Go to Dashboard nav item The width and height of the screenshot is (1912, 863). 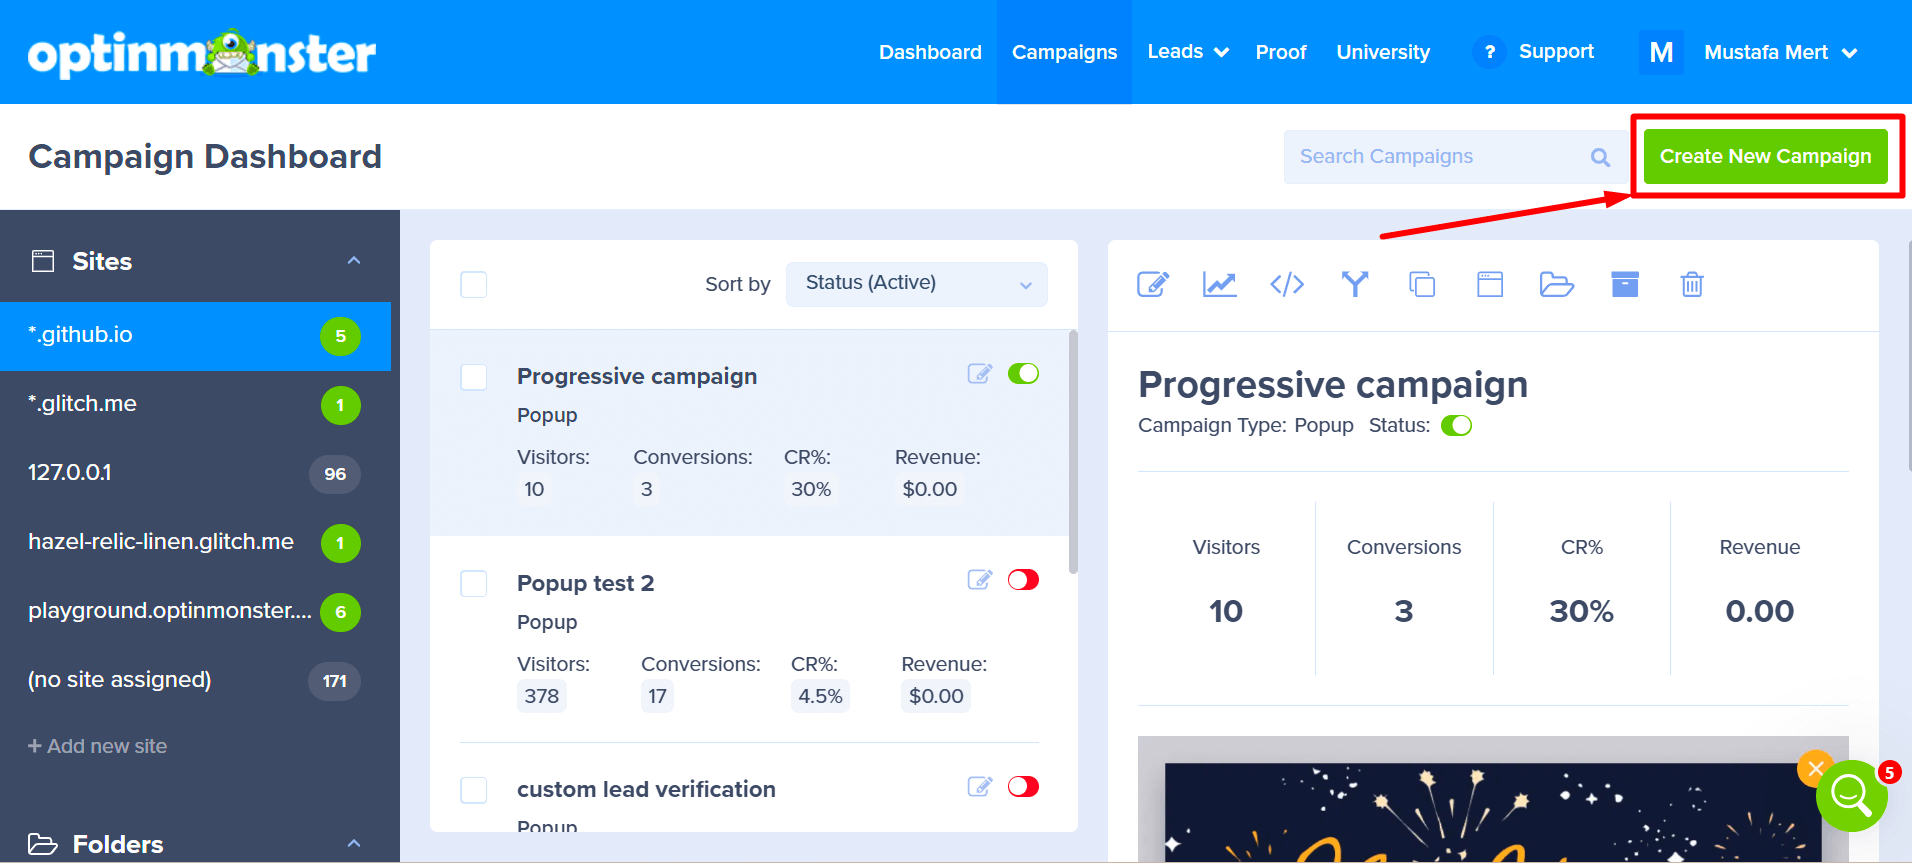[930, 52]
